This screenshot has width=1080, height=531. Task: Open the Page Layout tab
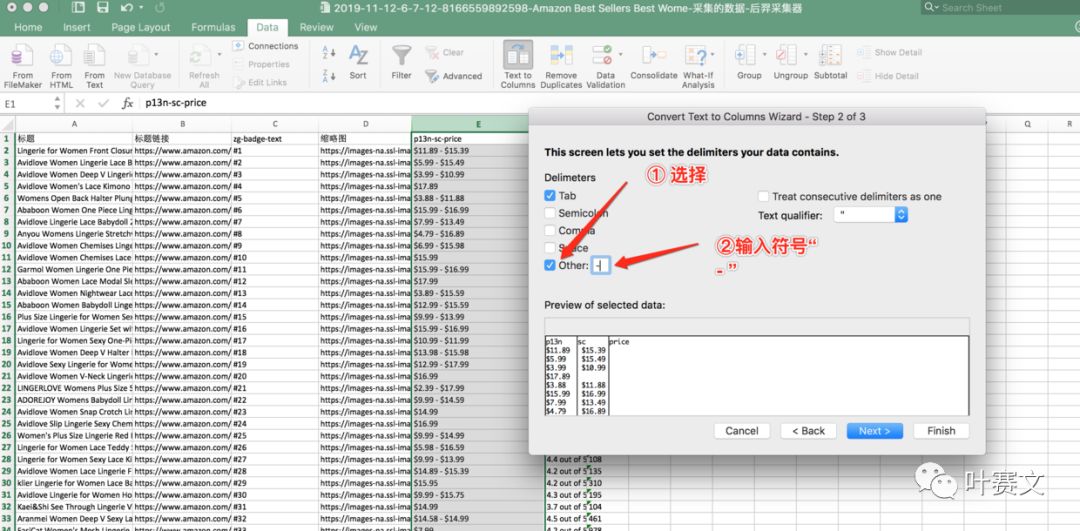click(x=140, y=28)
